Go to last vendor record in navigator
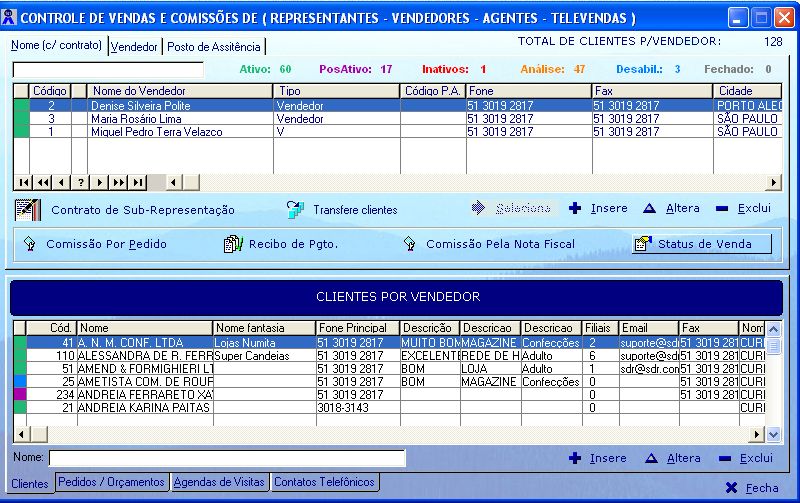 138,182
